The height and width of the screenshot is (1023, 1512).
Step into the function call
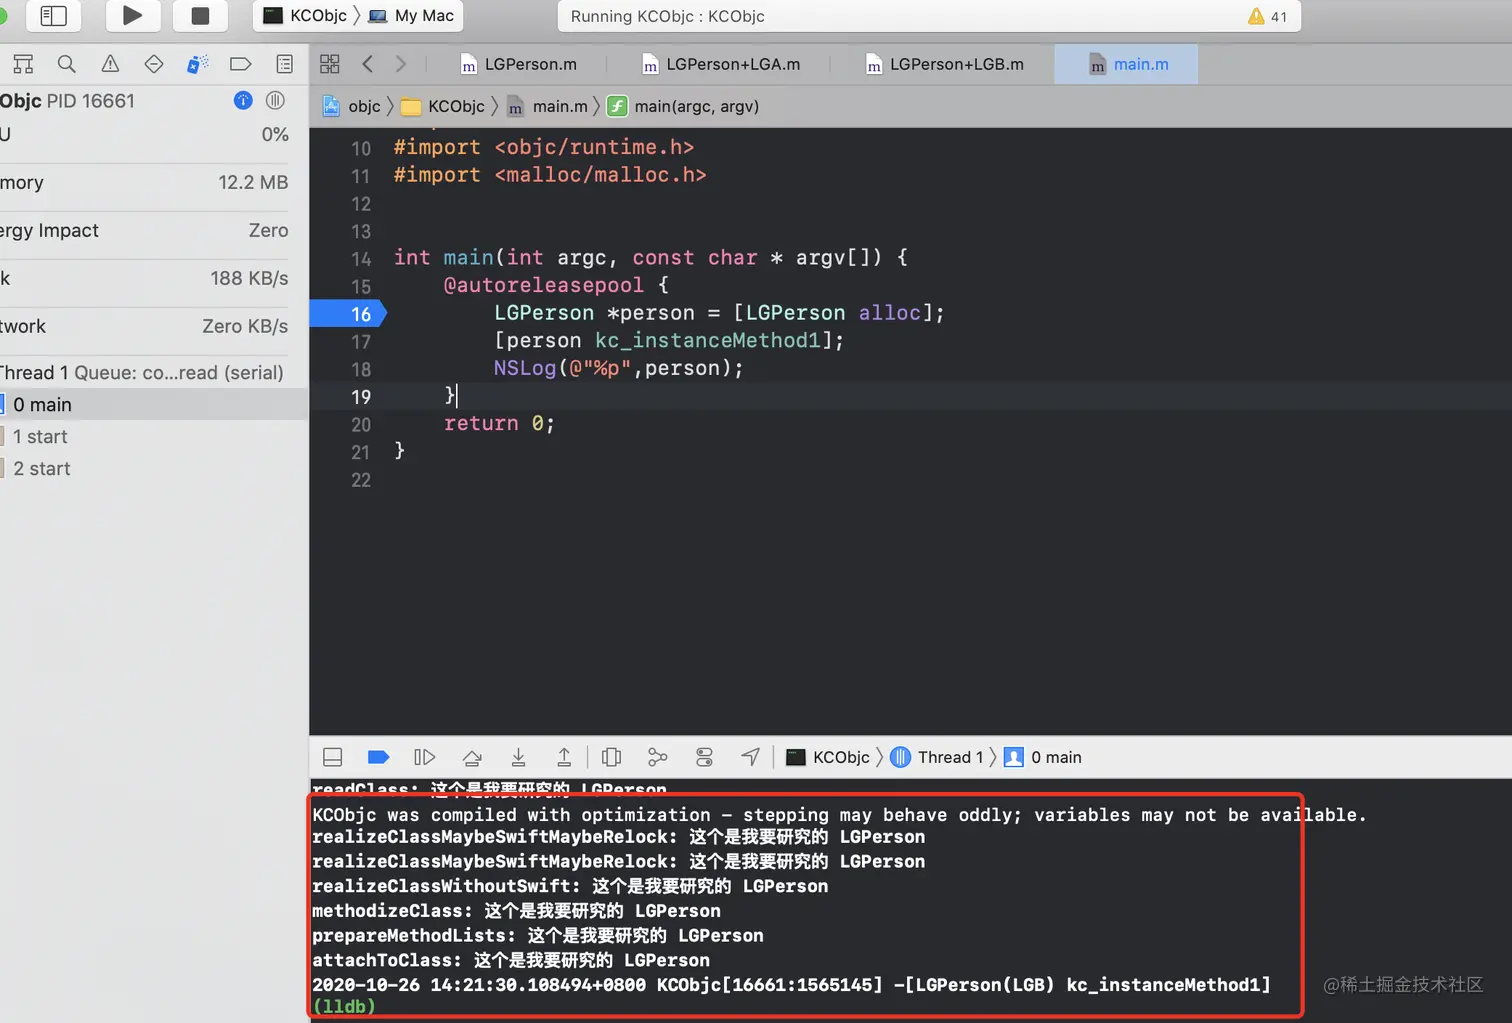coord(518,757)
